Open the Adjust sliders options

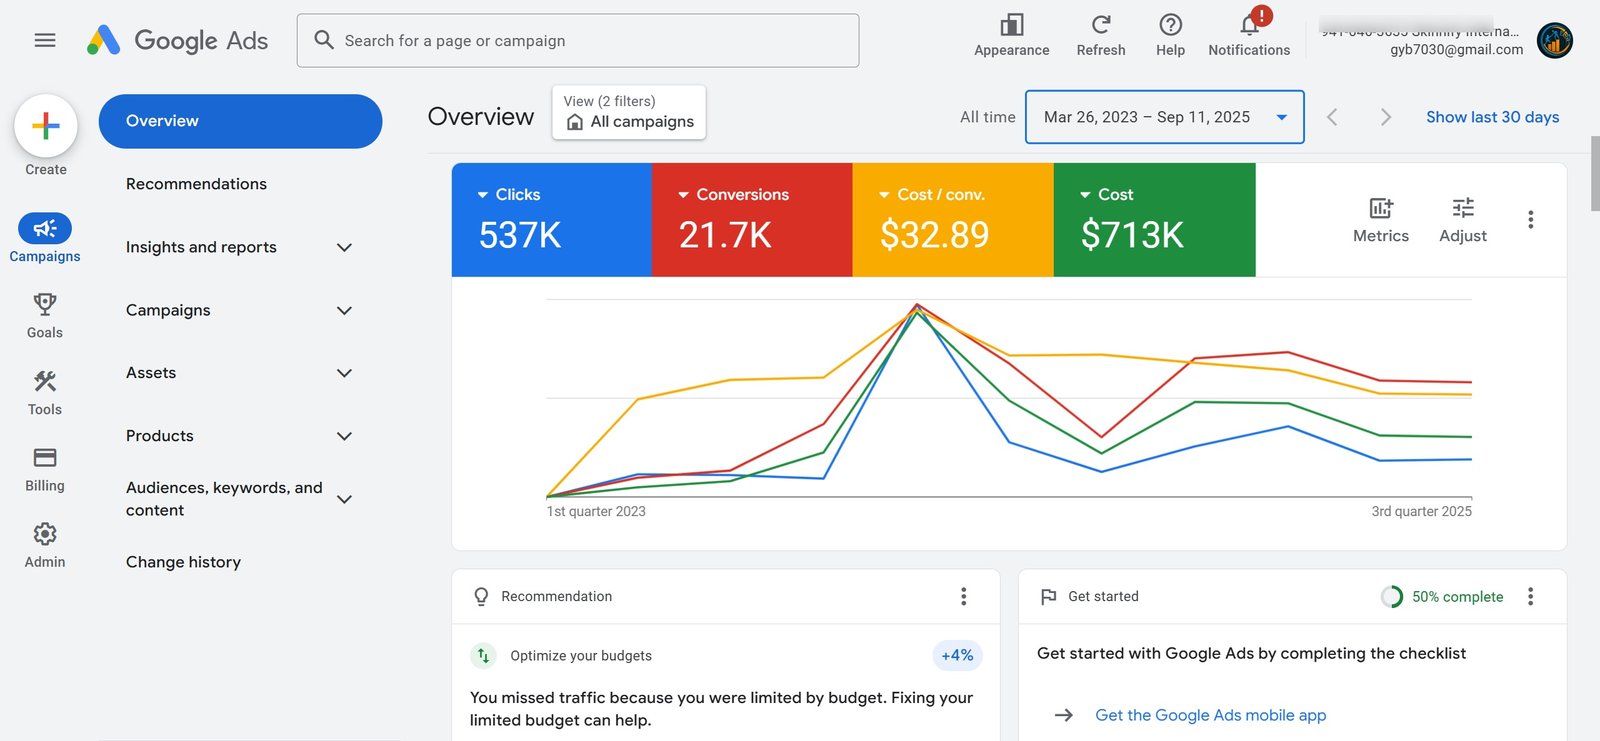[x=1463, y=220]
